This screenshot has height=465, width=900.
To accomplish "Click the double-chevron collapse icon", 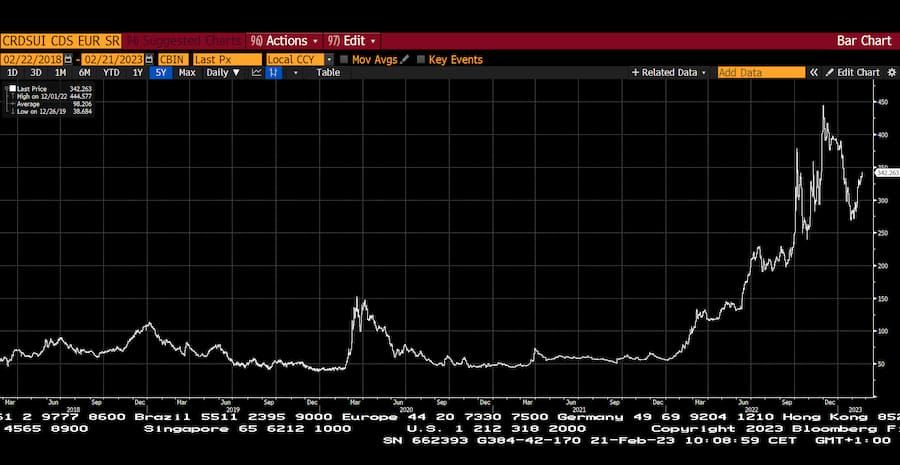I will 814,73.
